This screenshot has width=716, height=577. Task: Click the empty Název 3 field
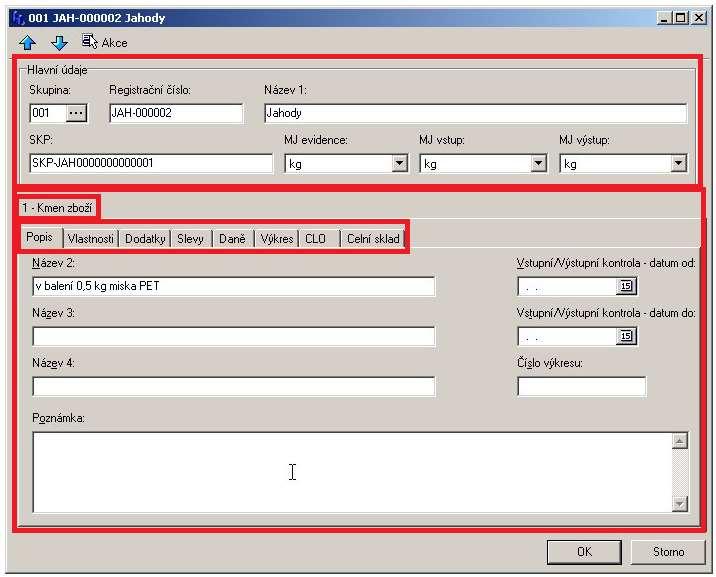point(234,336)
